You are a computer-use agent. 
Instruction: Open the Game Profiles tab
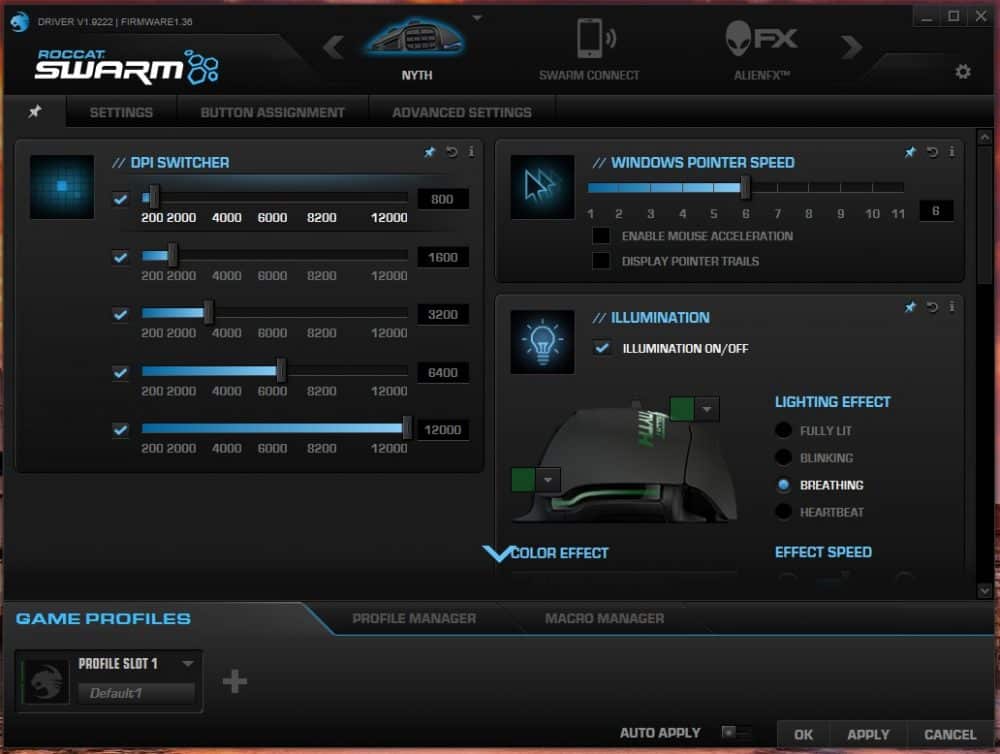103,618
